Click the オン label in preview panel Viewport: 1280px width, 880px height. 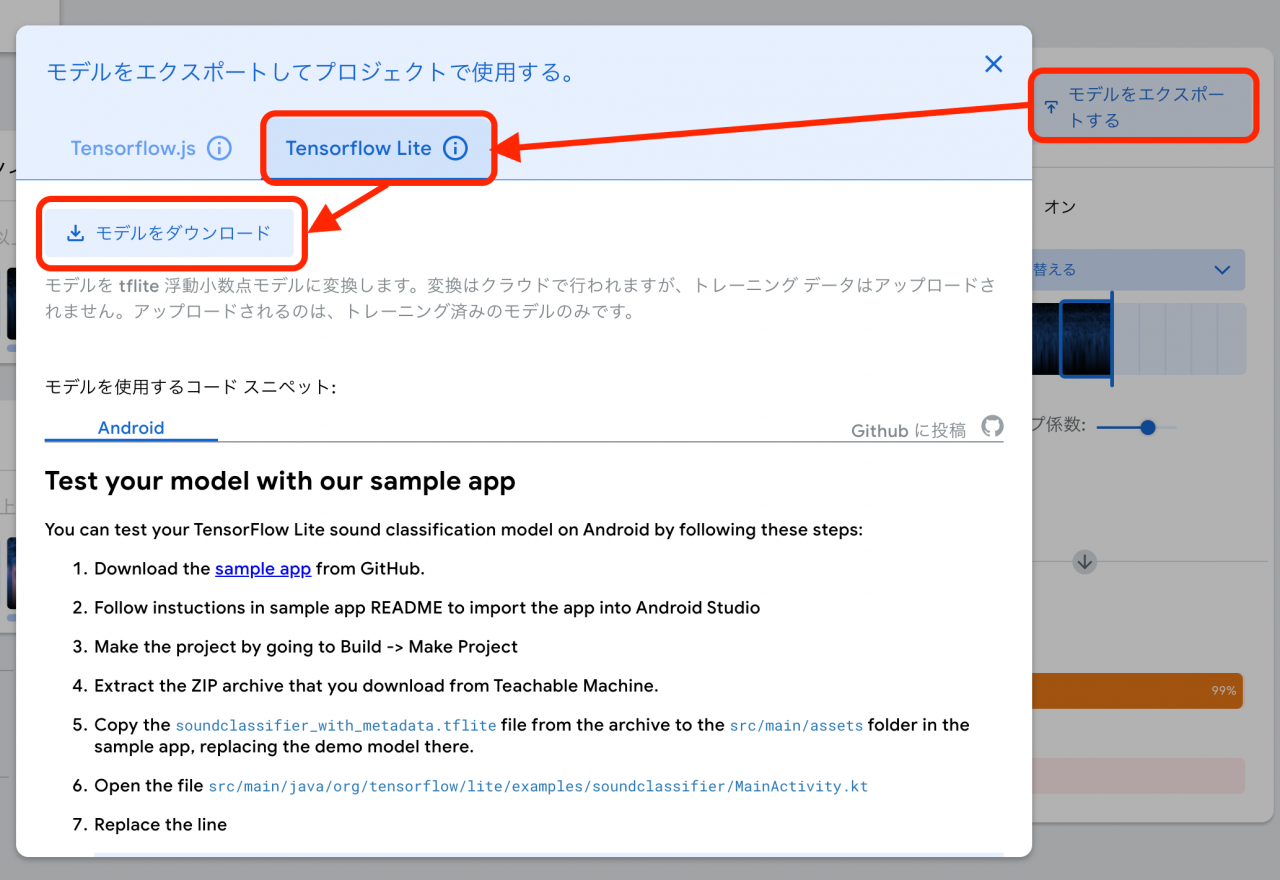click(1060, 207)
